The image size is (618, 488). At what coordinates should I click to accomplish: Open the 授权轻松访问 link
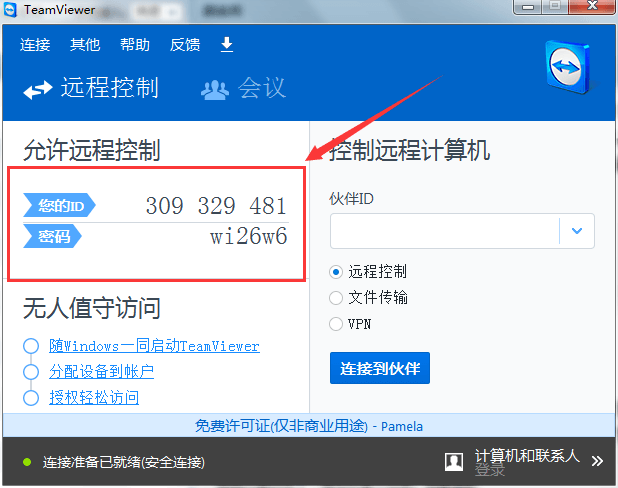(94, 397)
